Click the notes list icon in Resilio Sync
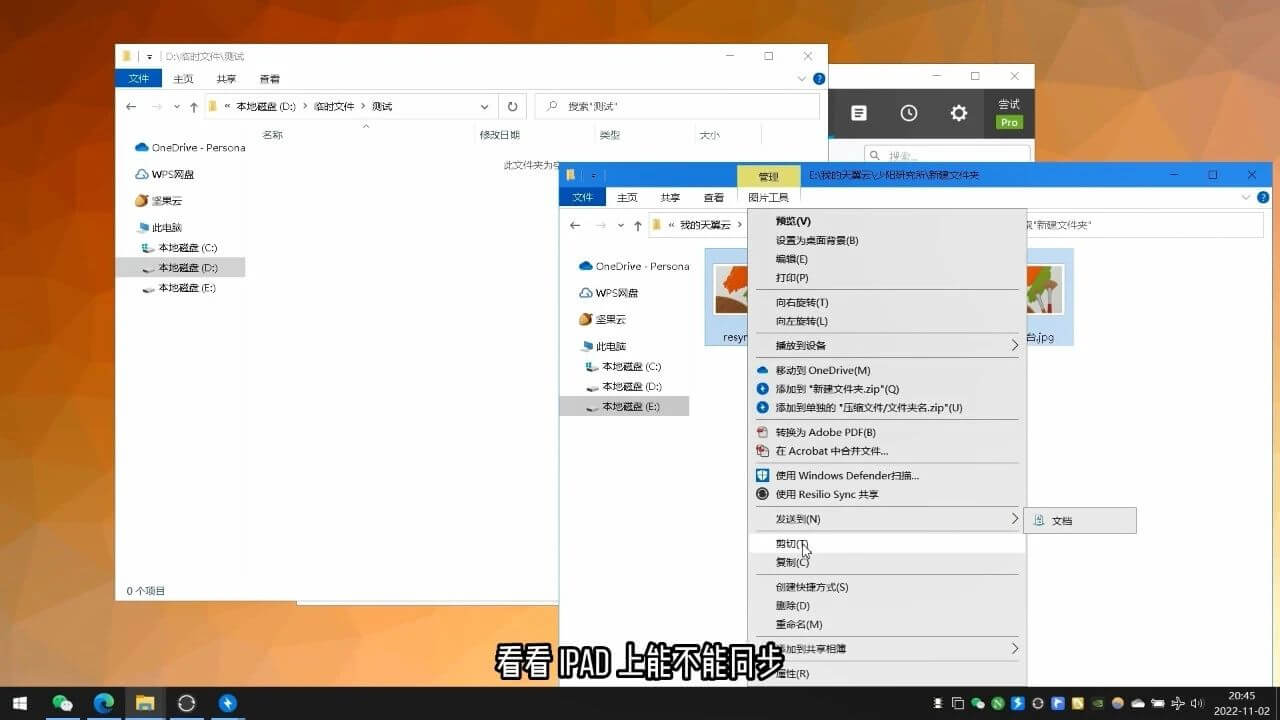The height and width of the screenshot is (720, 1280). pyautogui.click(x=859, y=113)
